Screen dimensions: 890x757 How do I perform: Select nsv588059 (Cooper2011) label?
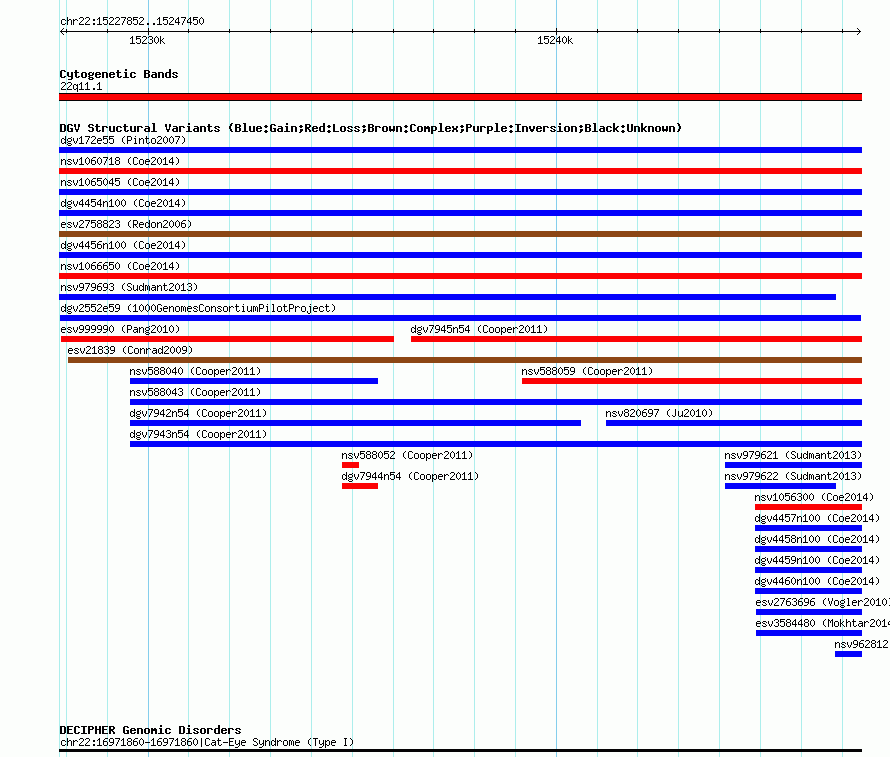coord(587,371)
